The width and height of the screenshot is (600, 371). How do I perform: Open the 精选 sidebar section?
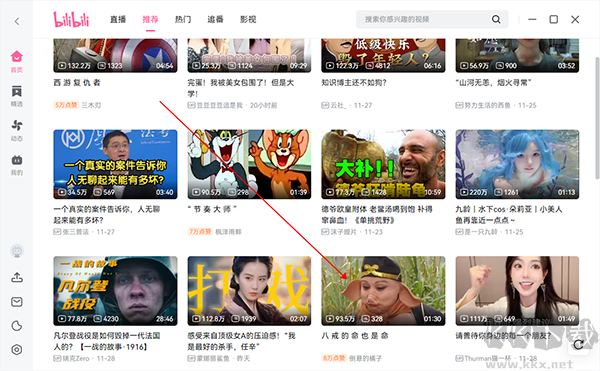click(x=16, y=96)
